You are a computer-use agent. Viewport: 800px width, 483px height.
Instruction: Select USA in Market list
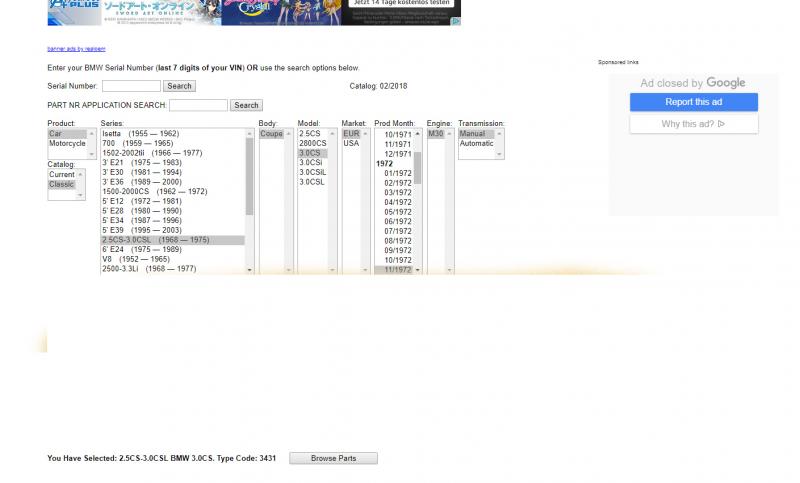[351, 144]
